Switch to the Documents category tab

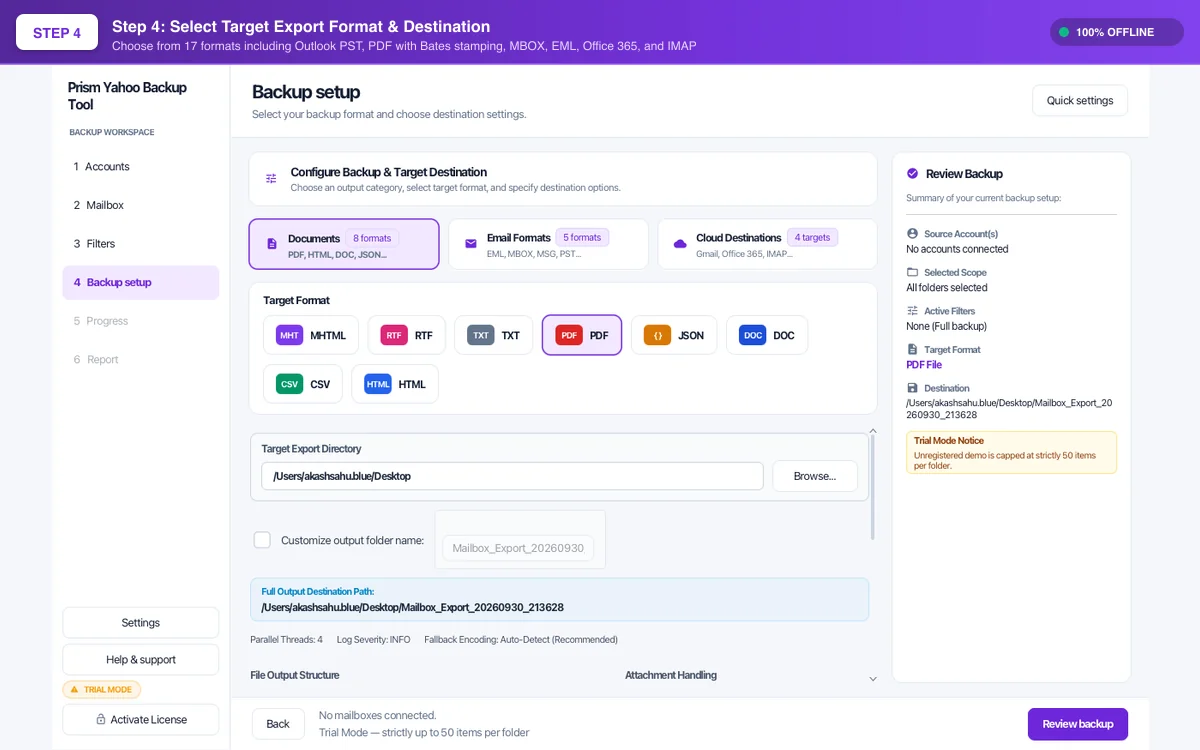click(x=344, y=244)
